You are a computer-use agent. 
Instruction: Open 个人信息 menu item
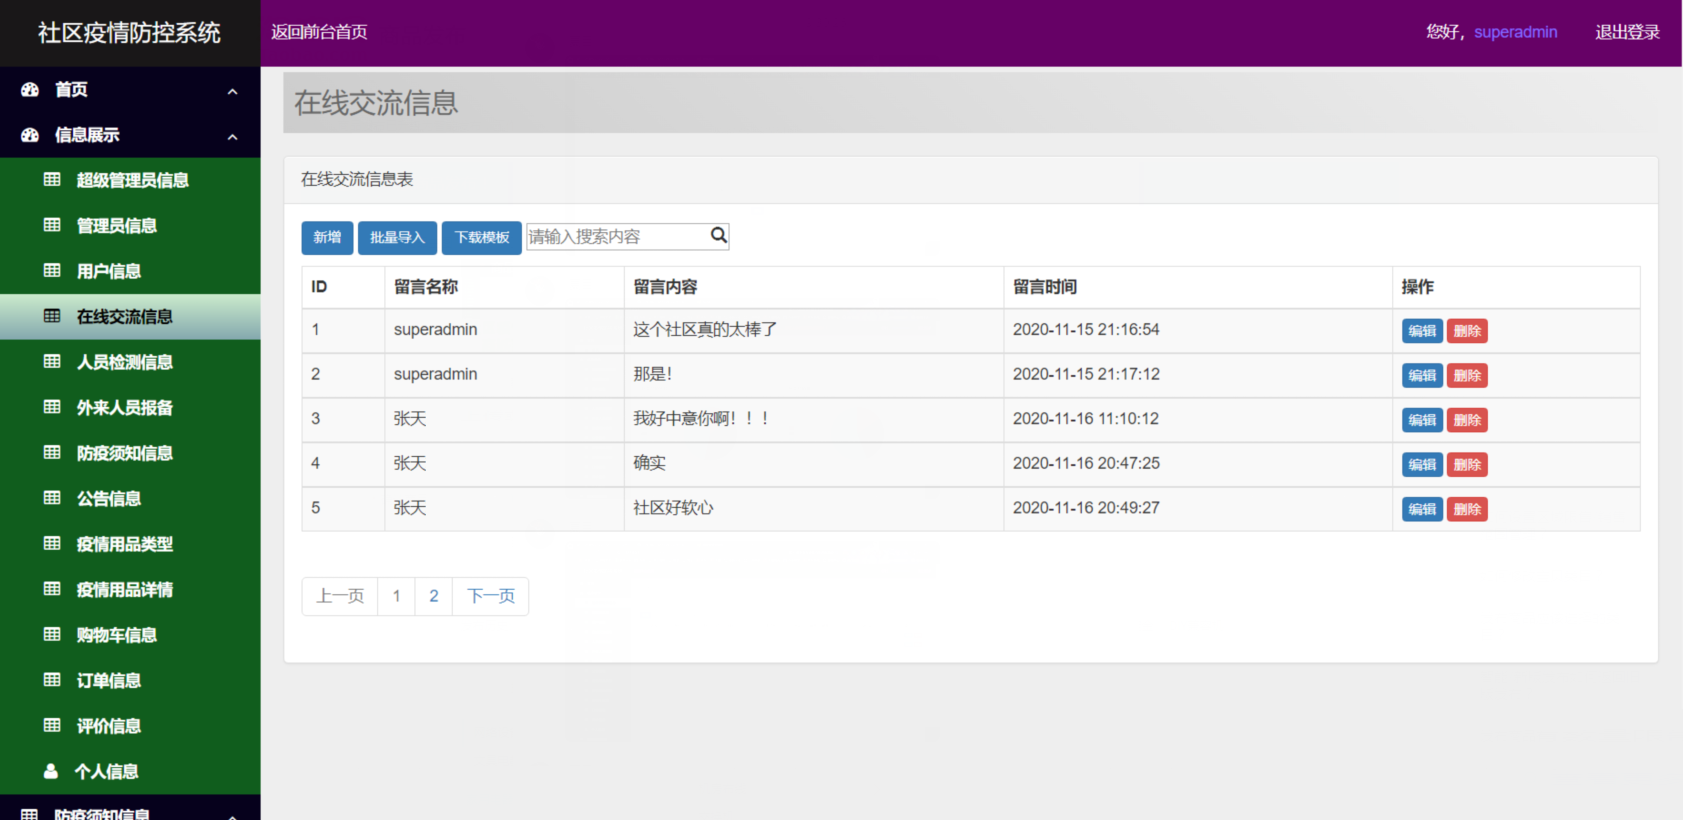(130, 772)
